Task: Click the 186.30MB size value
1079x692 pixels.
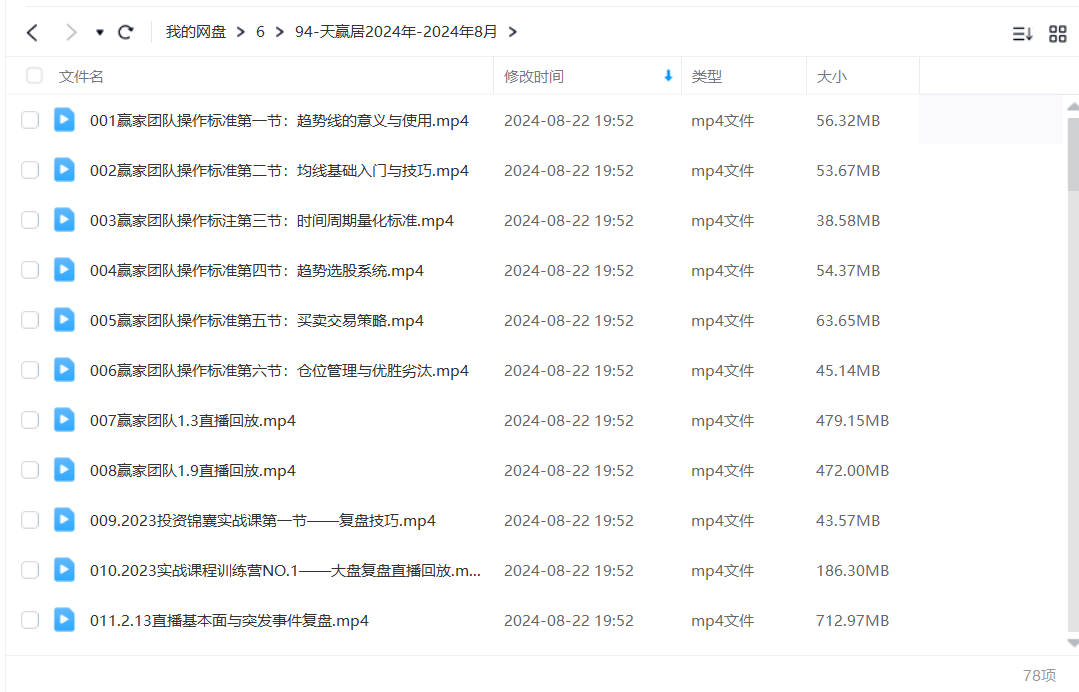Action: pos(853,570)
